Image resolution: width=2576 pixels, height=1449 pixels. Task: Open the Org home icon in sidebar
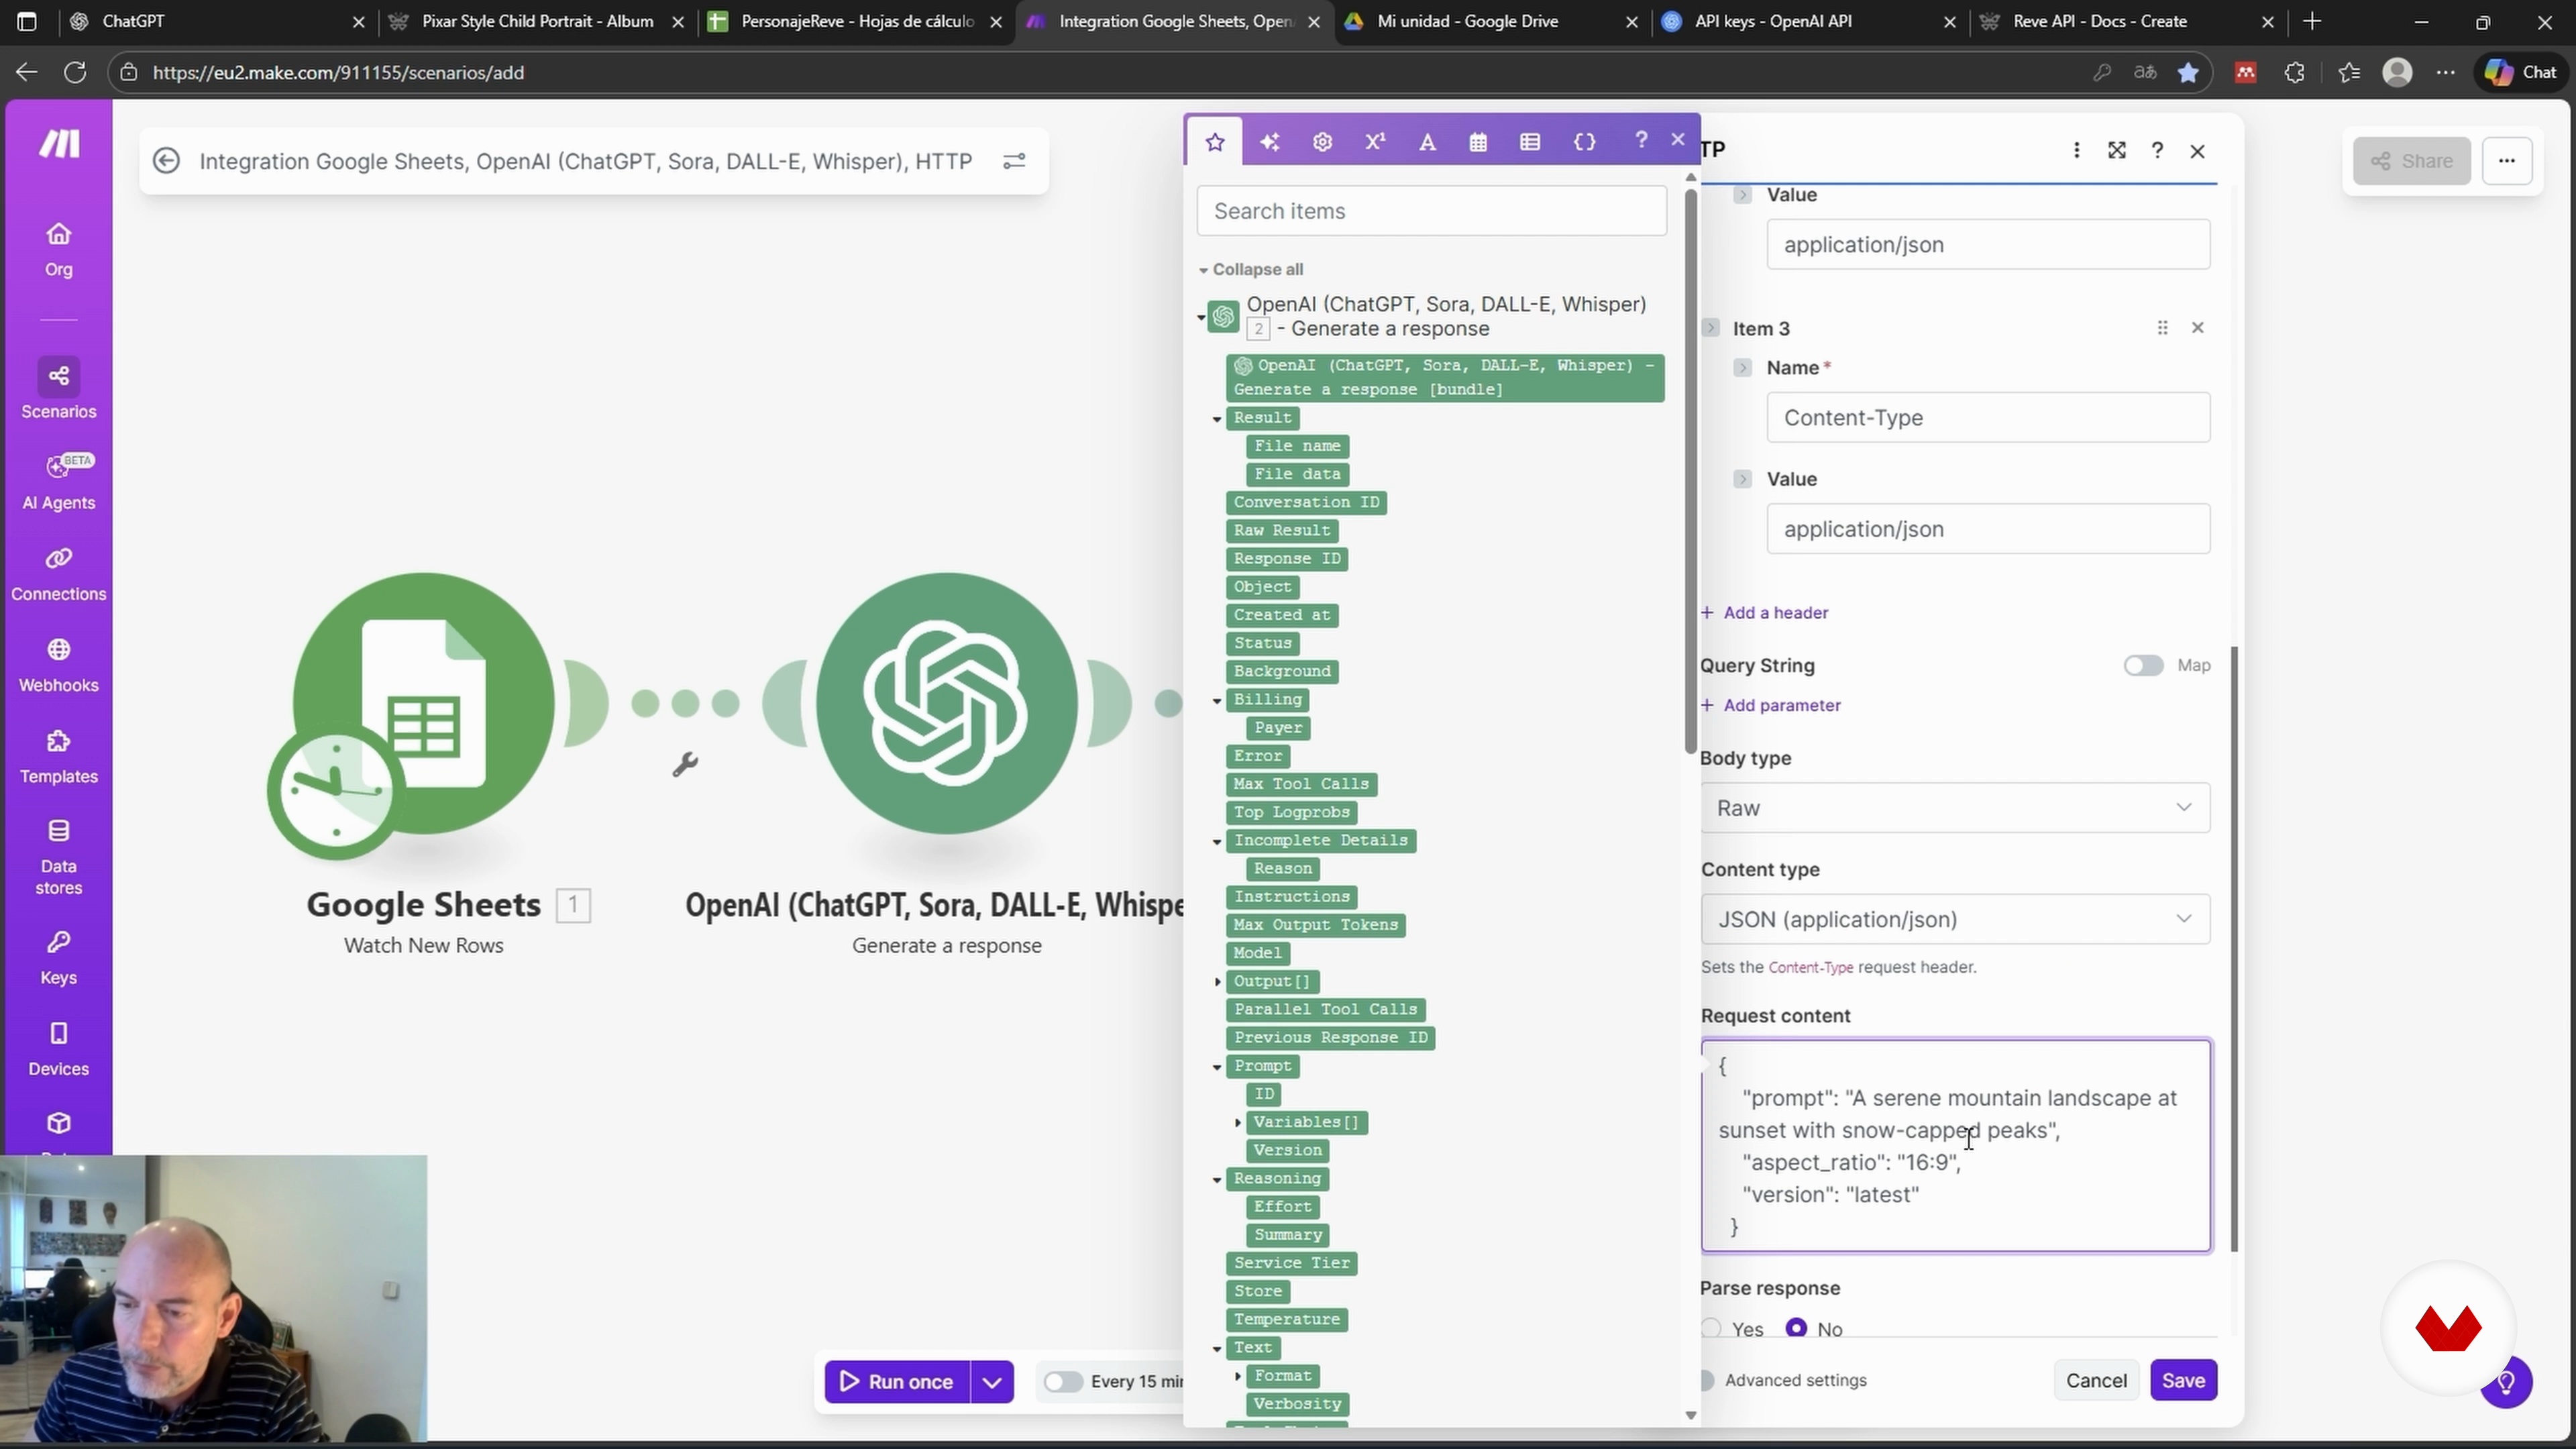(59, 249)
